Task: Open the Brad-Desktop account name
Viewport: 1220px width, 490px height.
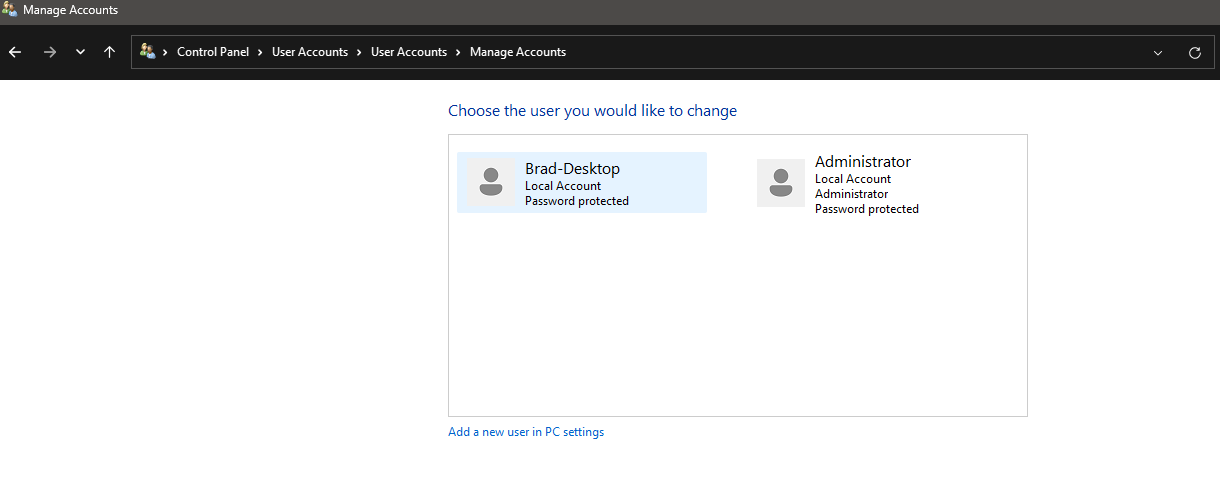Action: [572, 169]
